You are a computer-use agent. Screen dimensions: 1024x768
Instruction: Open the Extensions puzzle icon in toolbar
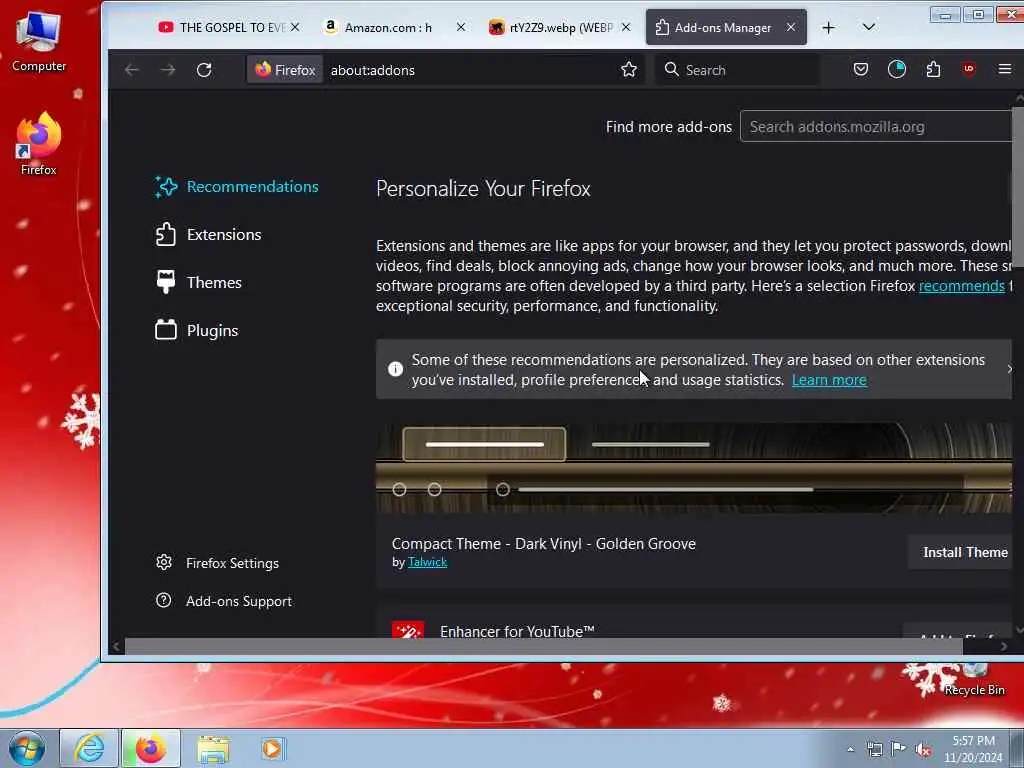click(933, 69)
